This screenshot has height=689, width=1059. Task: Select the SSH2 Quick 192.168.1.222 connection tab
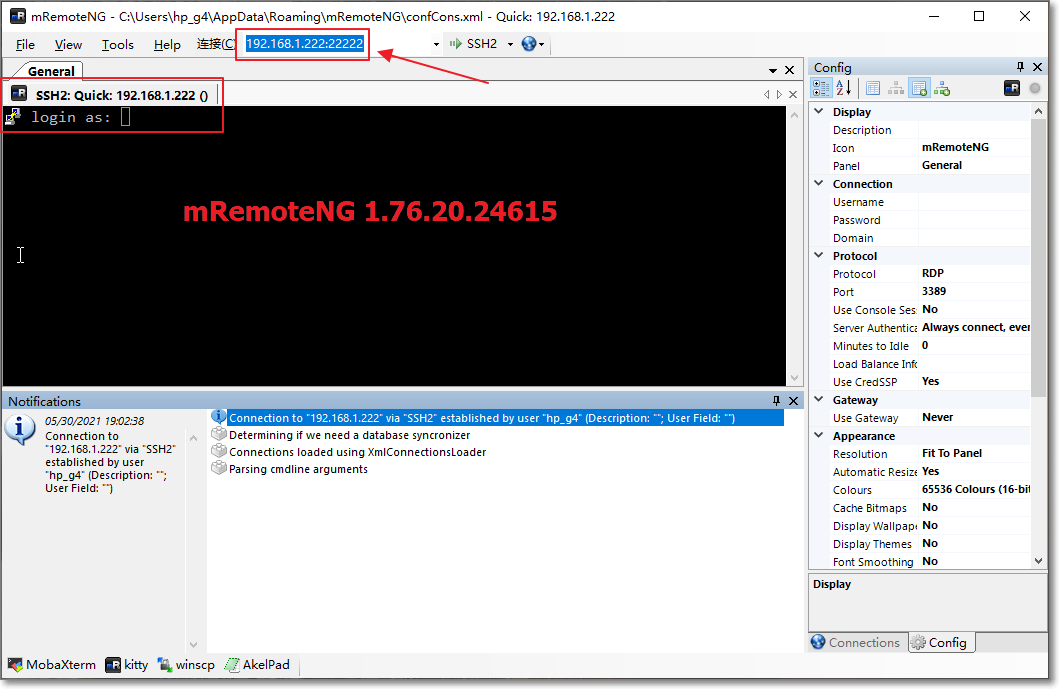111,95
